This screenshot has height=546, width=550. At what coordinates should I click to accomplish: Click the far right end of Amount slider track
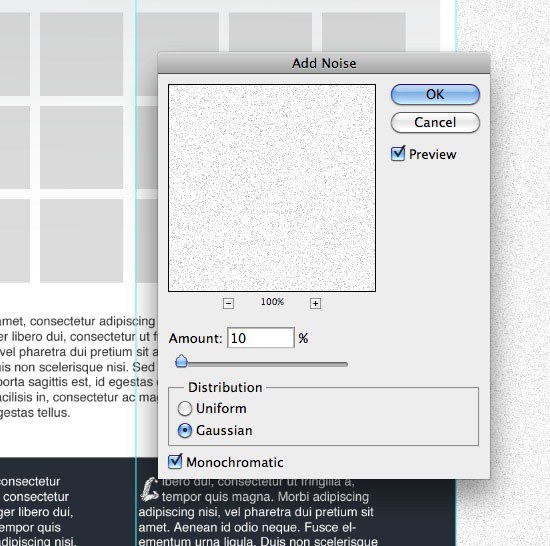346,364
